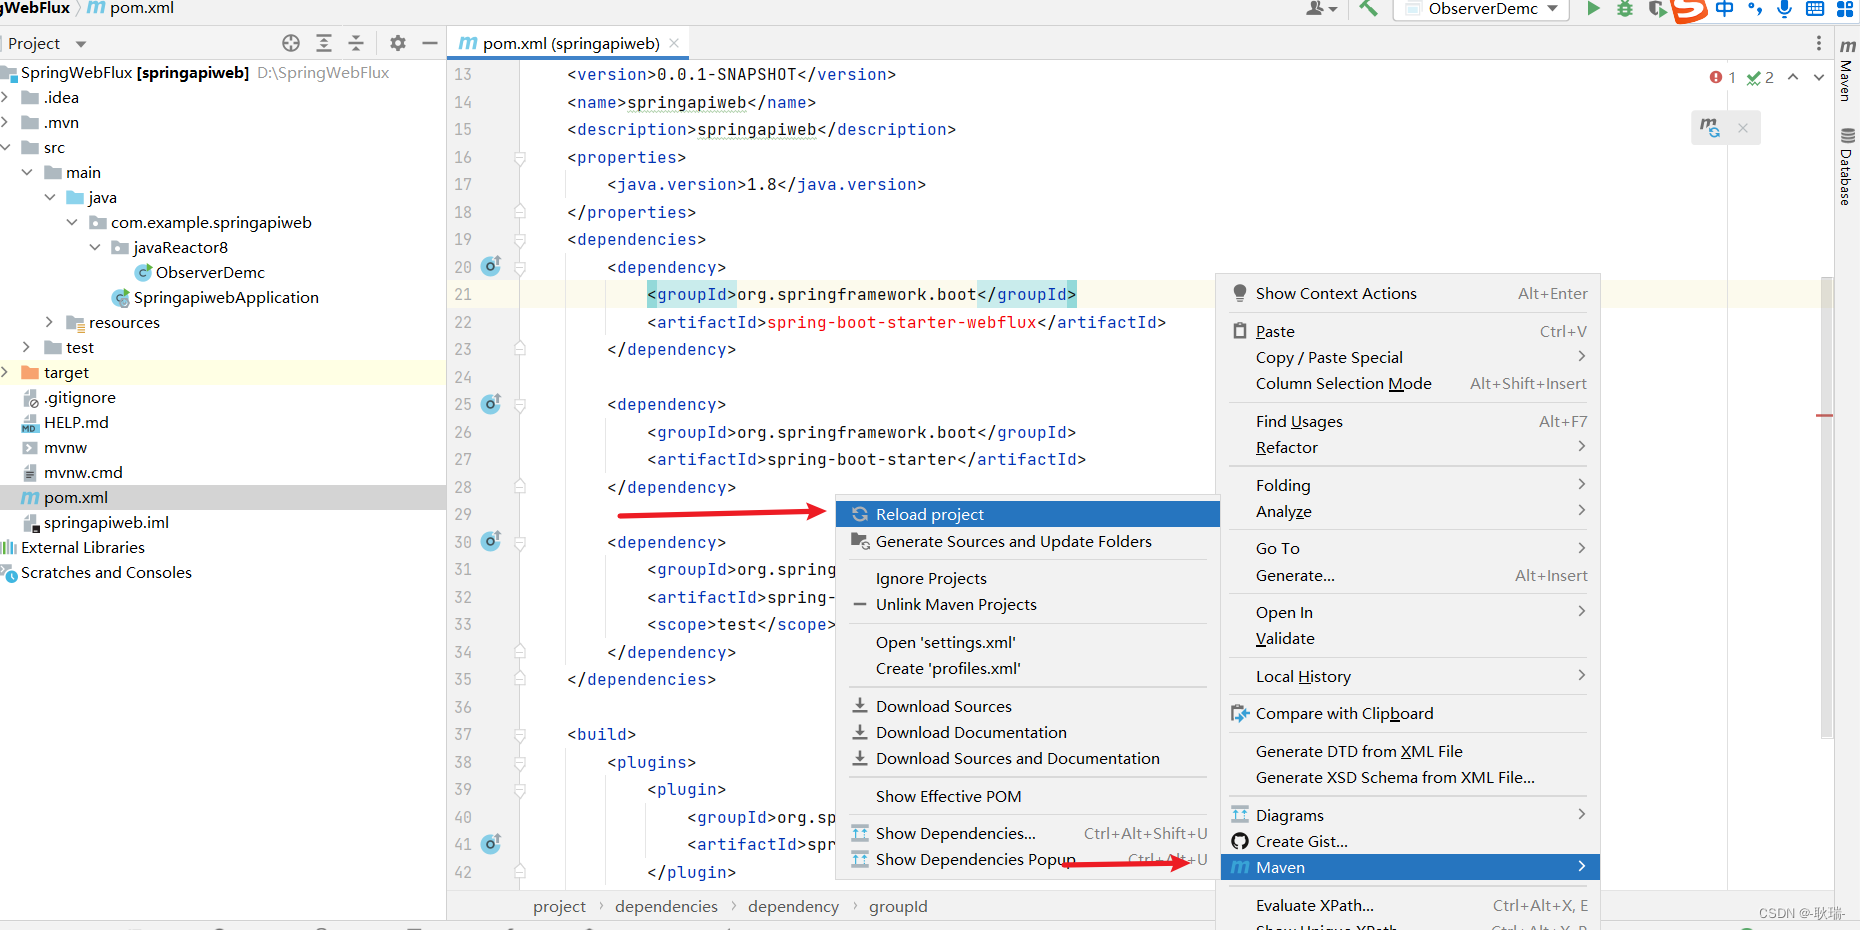Expand all in Project panel
Screen dimensions: 1860x930
[324, 43]
